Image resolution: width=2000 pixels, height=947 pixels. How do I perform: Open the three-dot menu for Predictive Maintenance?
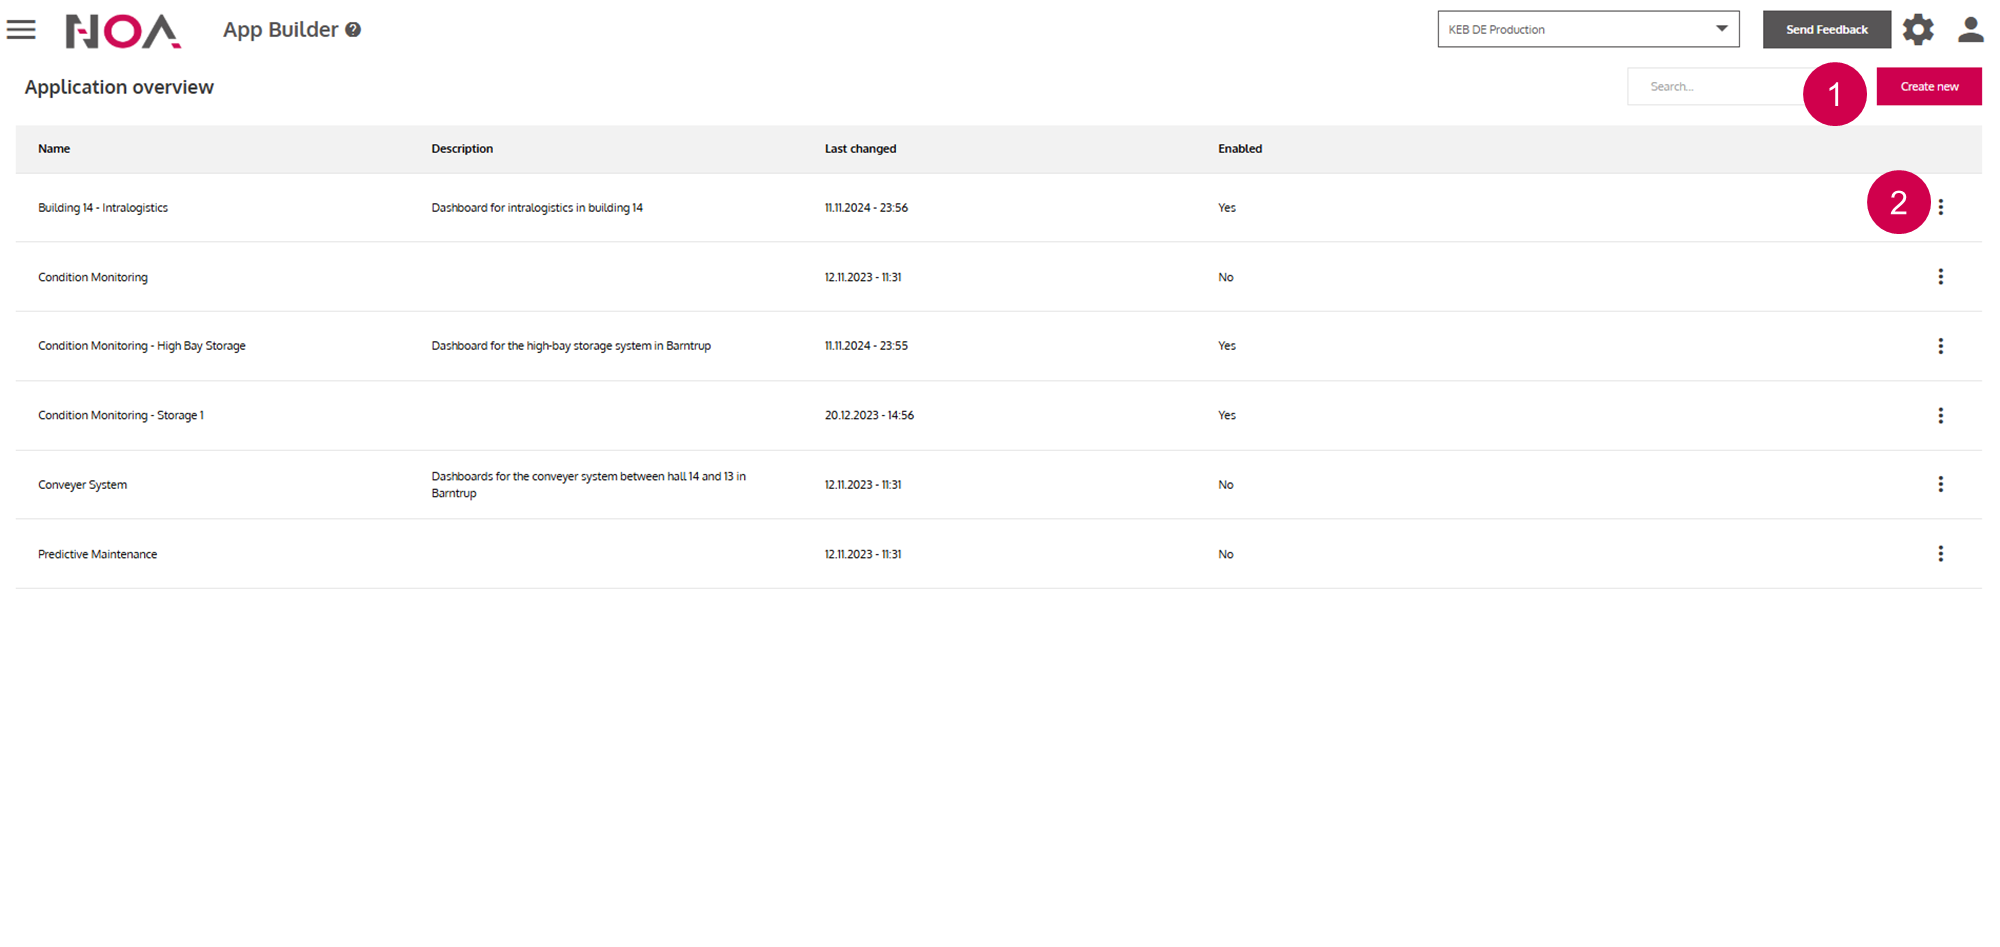(1940, 554)
